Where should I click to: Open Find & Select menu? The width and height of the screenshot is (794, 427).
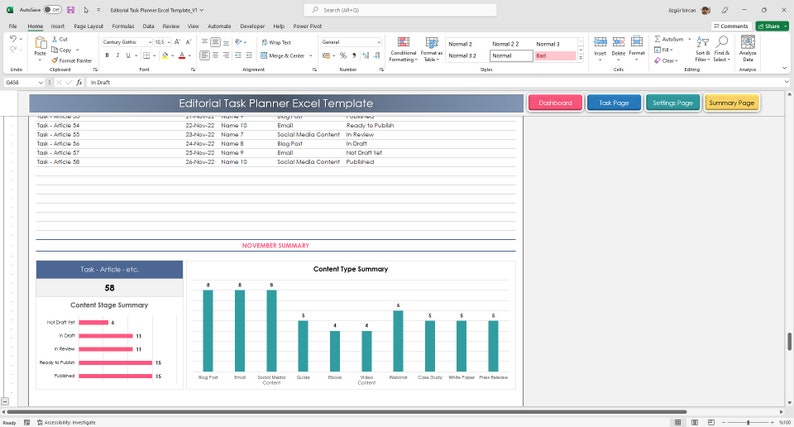(x=722, y=49)
